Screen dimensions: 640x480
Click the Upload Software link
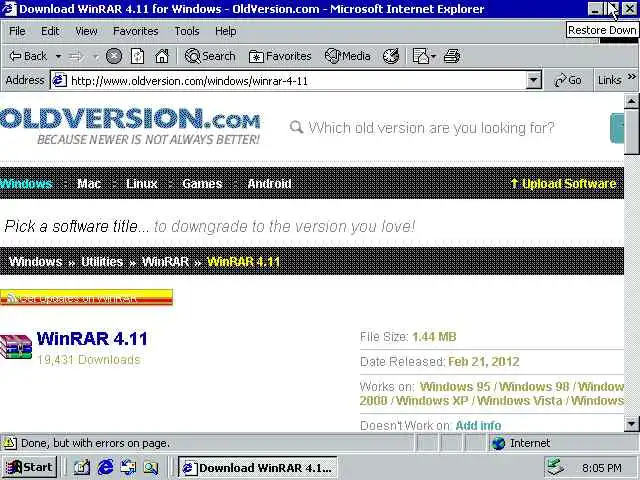tap(563, 184)
